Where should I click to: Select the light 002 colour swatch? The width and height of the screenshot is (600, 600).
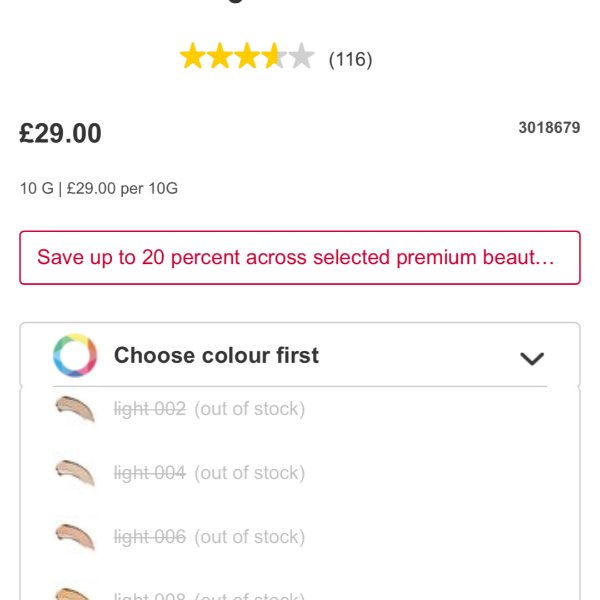click(x=75, y=409)
